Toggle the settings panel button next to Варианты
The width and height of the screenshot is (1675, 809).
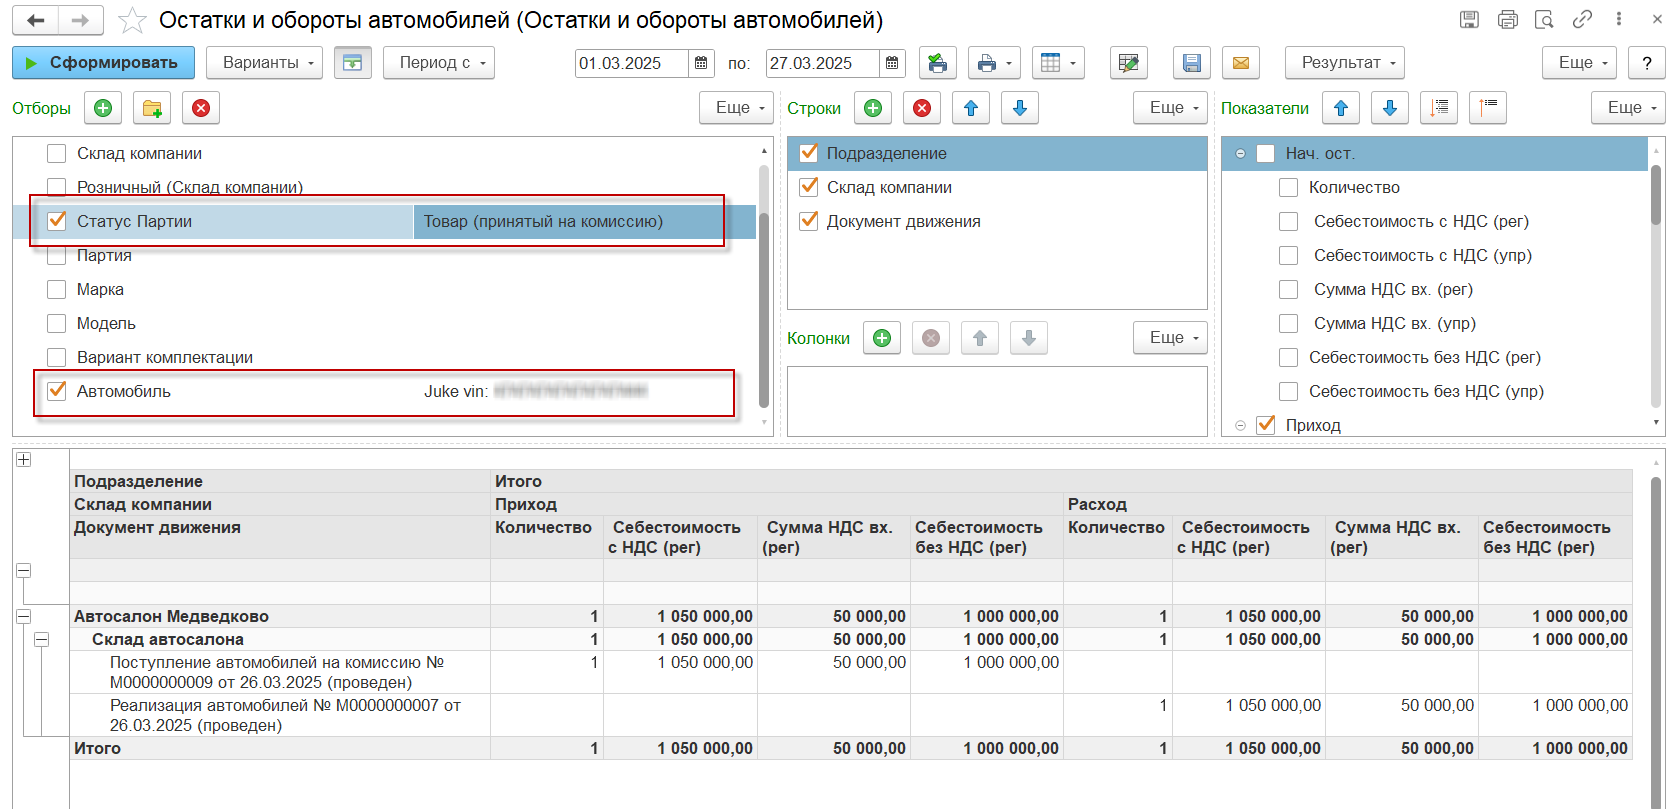point(353,63)
